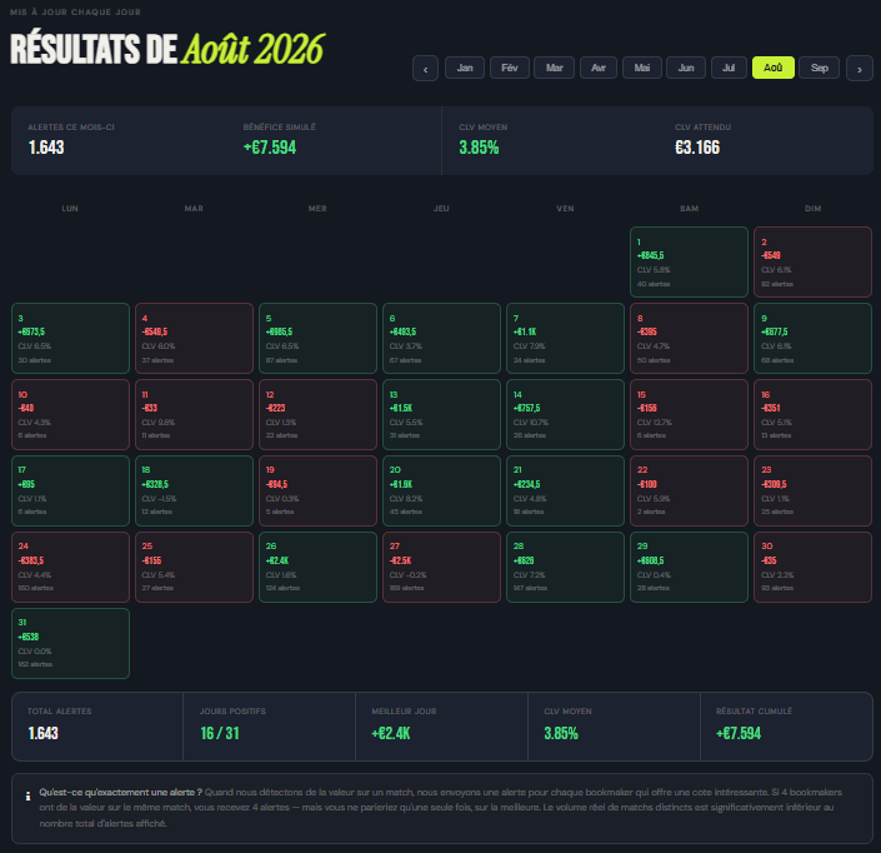Open day 23 calendar card
The width and height of the screenshot is (881, 853).
[812, 491]
